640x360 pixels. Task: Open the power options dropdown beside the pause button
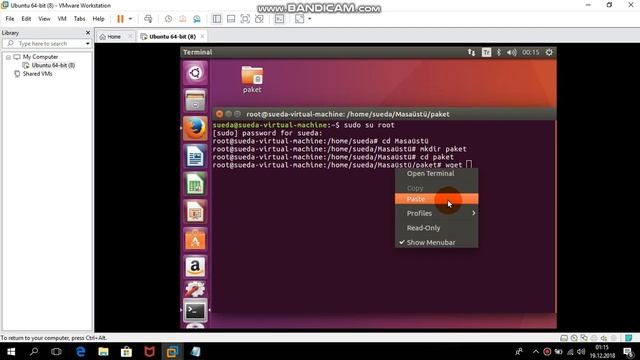[130, 19]
